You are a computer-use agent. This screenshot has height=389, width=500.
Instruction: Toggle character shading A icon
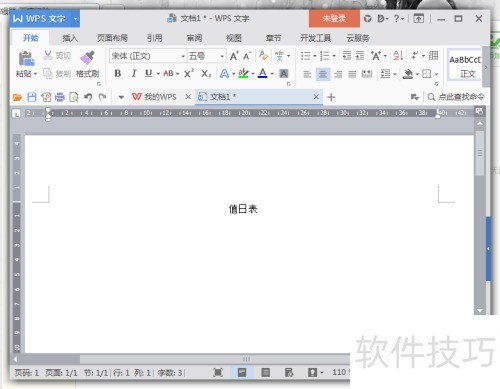pos(284,73)
